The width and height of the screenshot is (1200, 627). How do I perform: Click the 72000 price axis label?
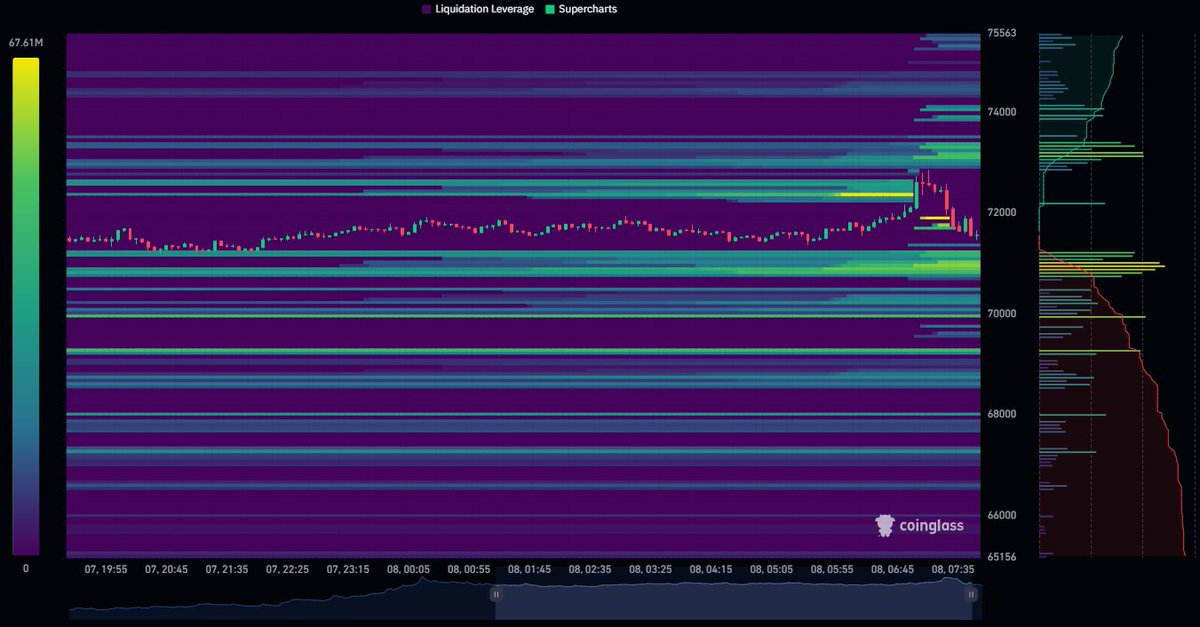[1003, 213]
